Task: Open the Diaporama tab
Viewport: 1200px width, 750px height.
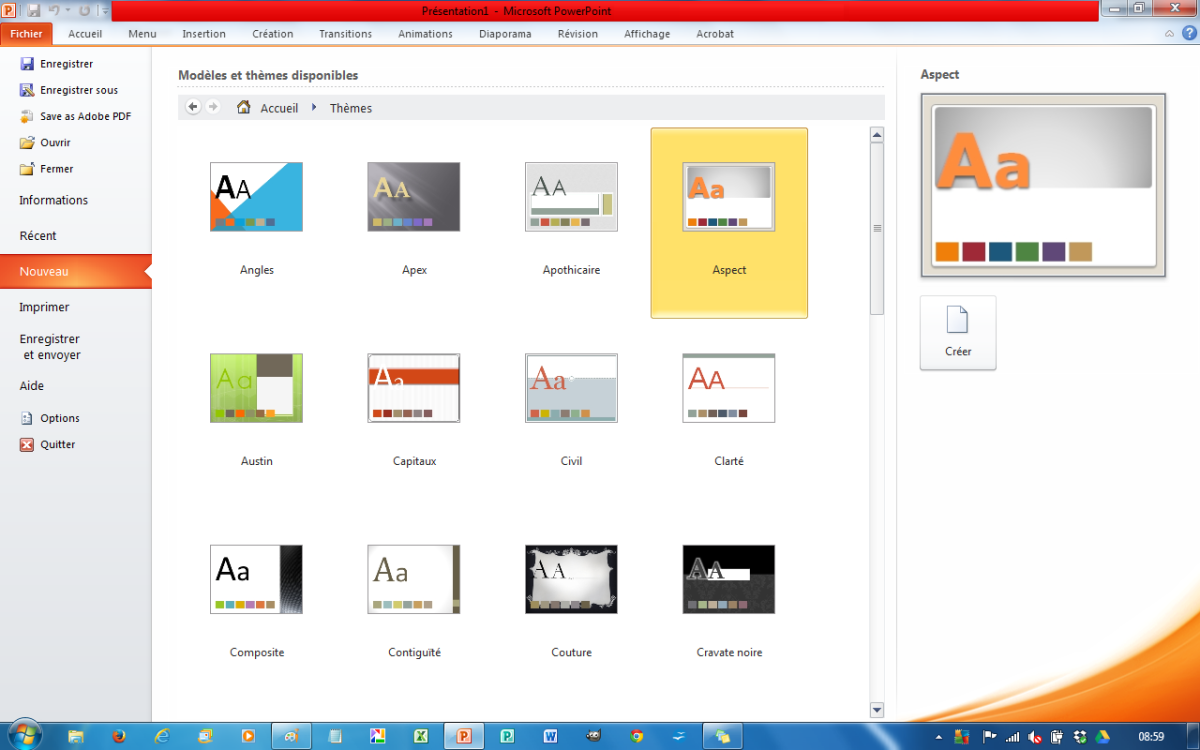Action: coord(505,34)
